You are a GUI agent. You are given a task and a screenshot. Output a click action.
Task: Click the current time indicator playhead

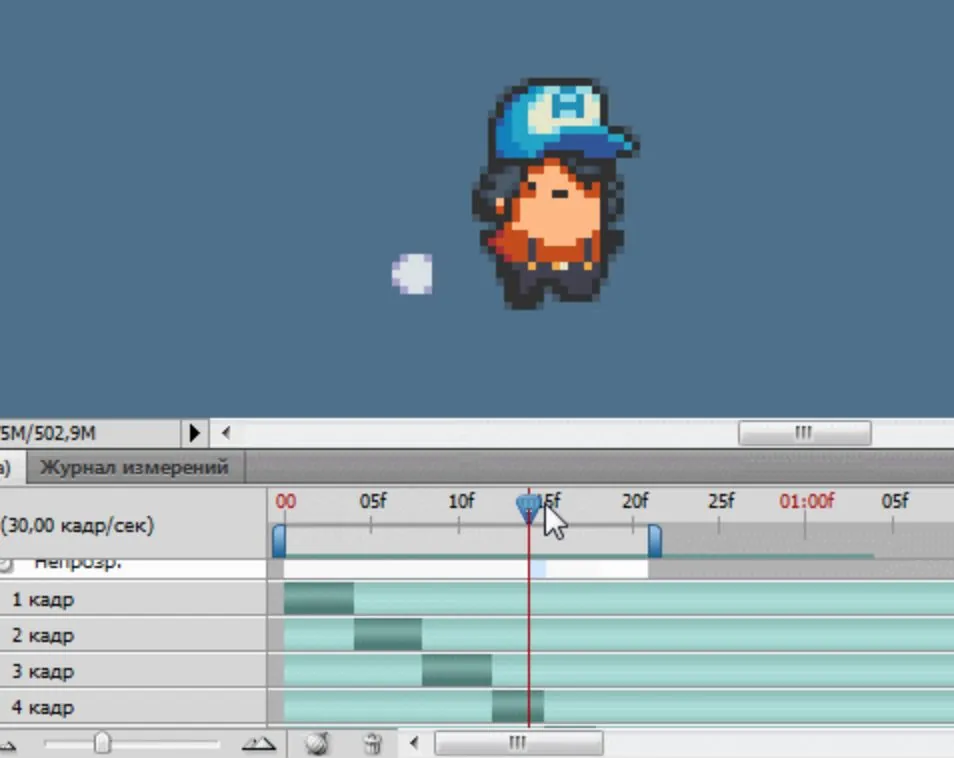528,507
